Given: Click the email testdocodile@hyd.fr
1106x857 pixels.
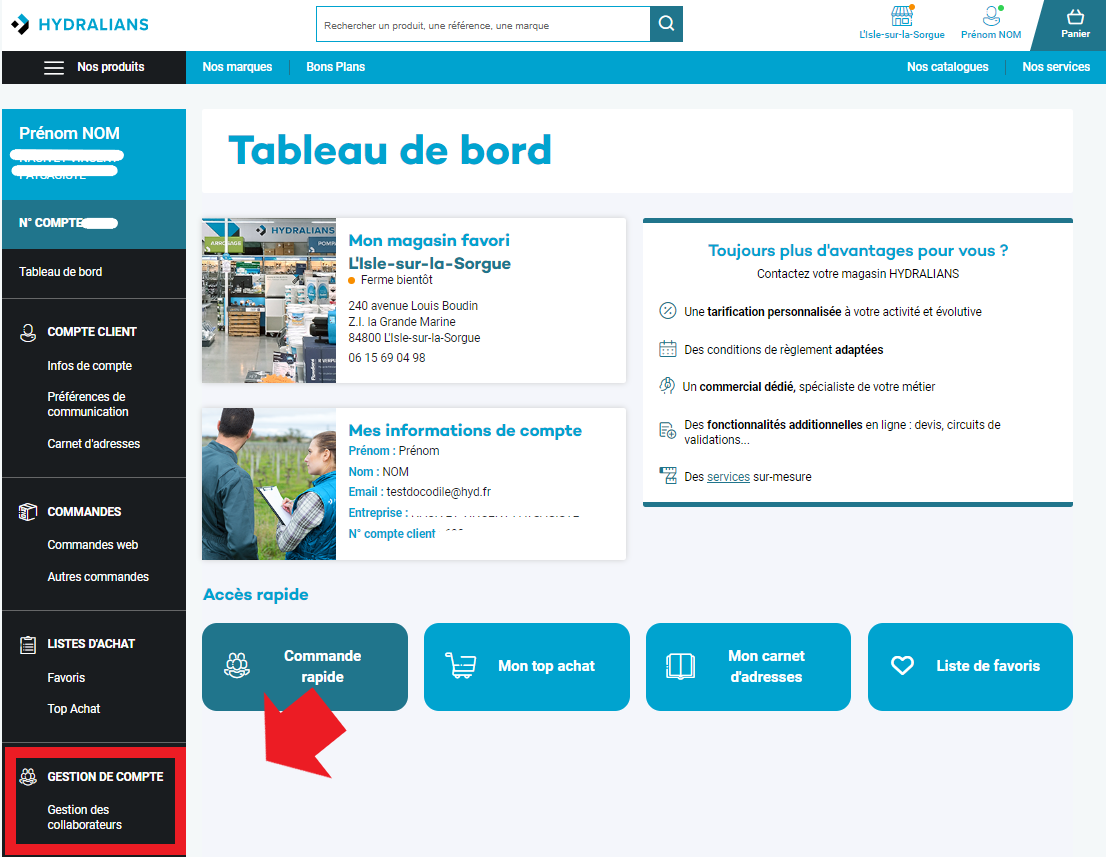Looking at the screenshot, I should (x=439, y=492).
